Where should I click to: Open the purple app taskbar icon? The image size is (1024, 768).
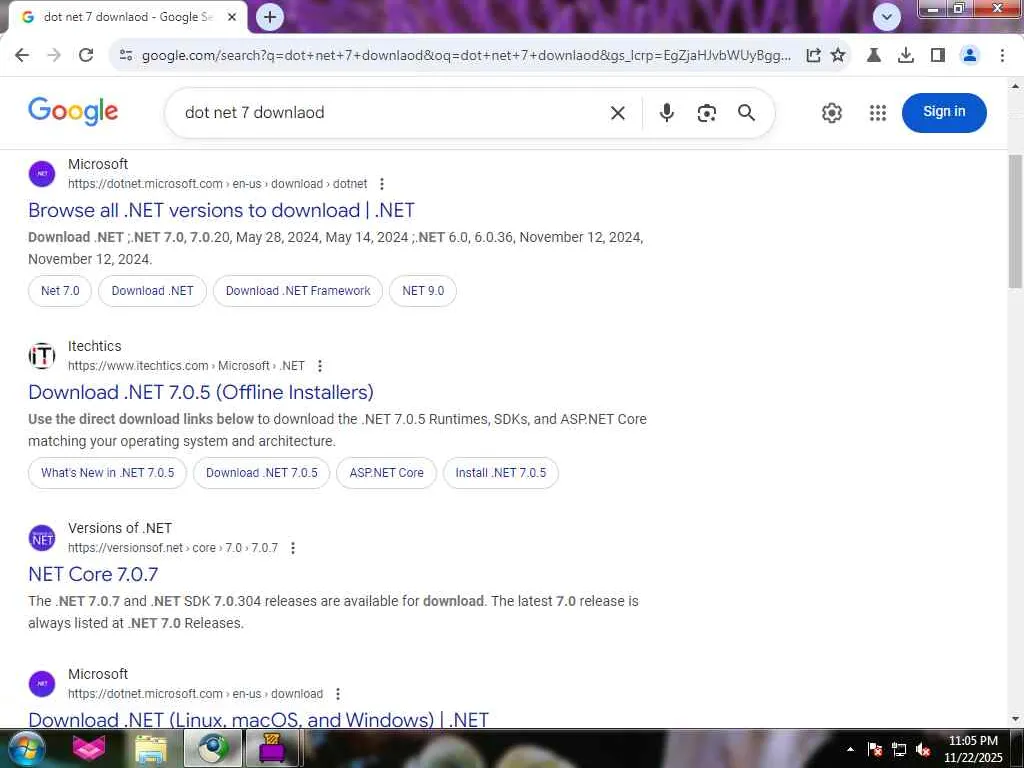pyautogui.click(x=272, y=748)
